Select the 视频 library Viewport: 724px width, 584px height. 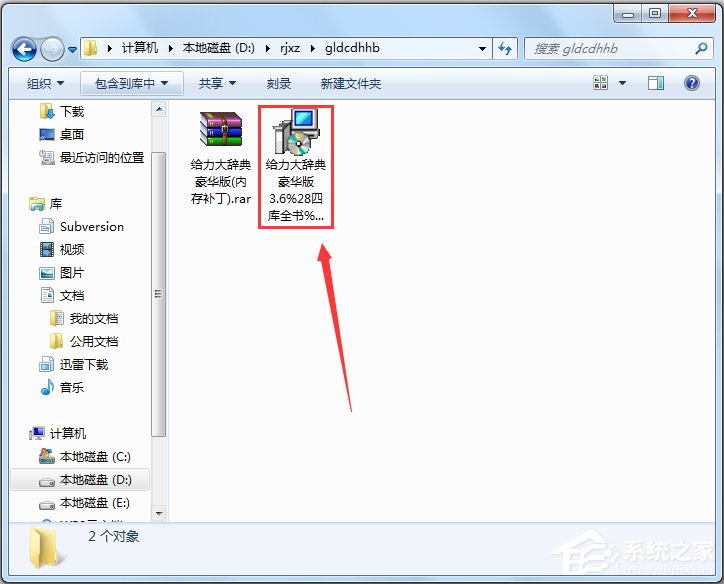[72, 250]
